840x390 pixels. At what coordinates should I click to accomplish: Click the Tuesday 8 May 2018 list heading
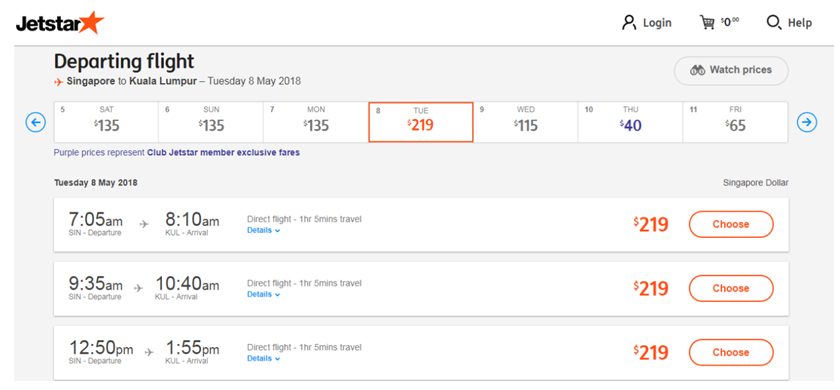click(x=96, y=183)
